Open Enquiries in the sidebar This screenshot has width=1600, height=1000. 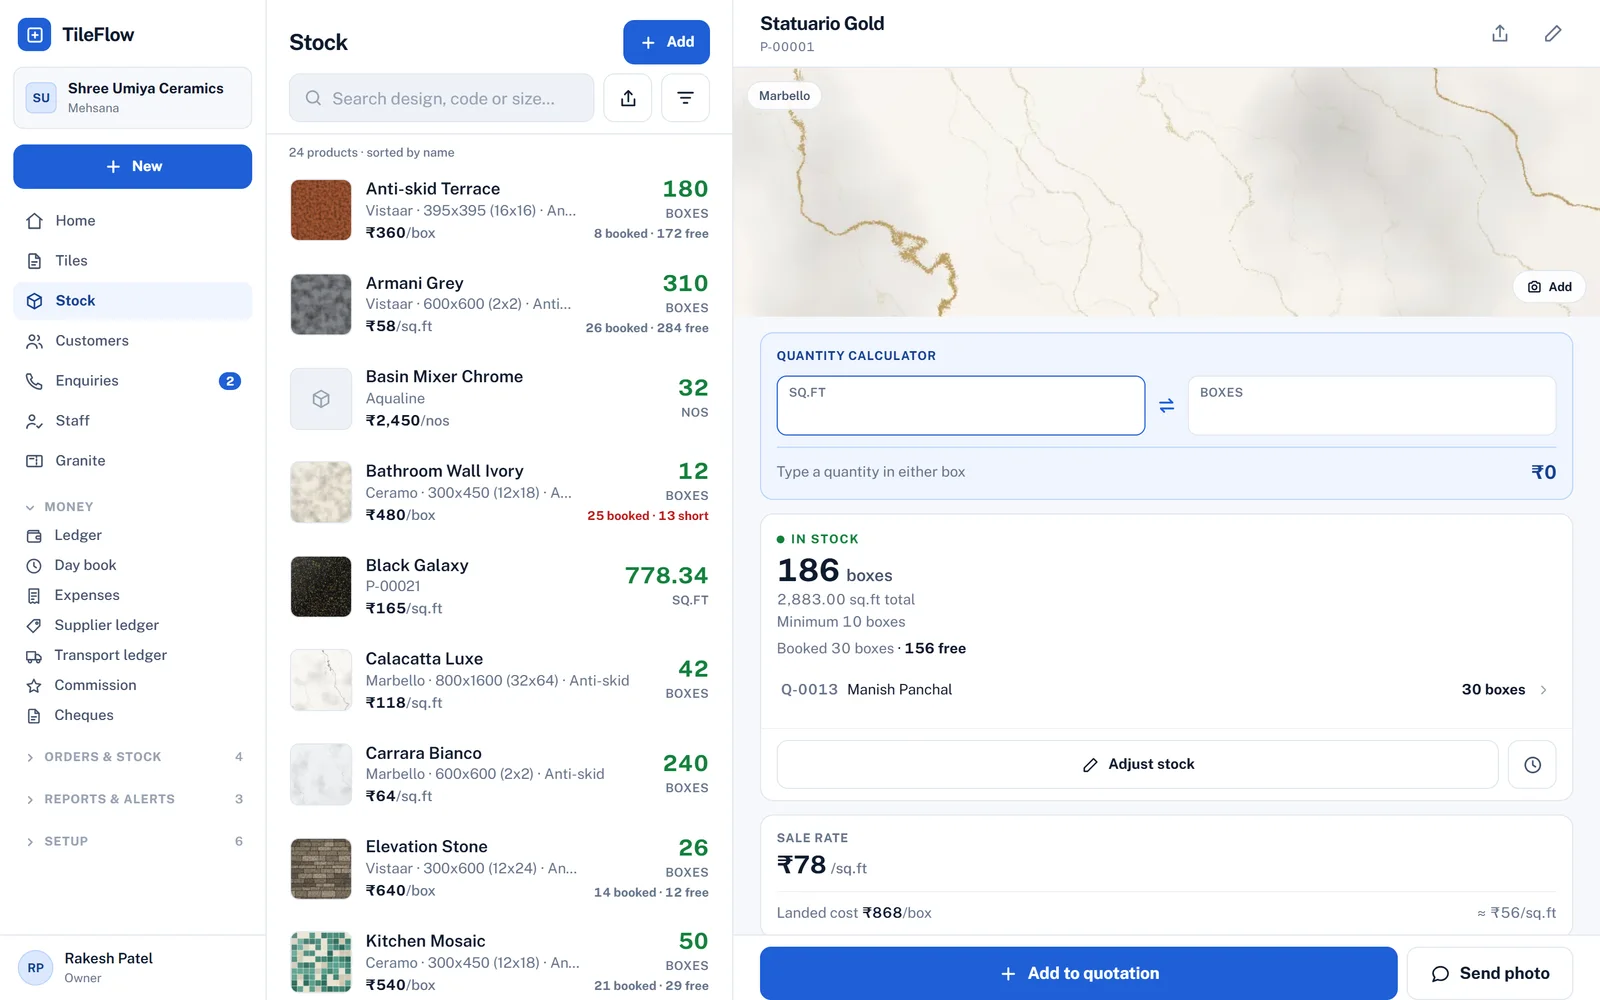click(132, 381)
